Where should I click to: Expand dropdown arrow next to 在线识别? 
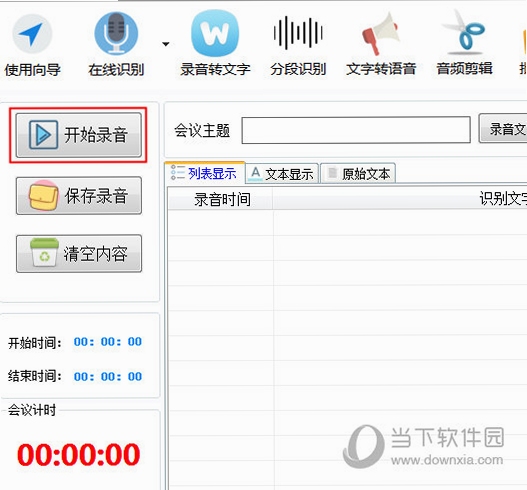pos(165,44)
